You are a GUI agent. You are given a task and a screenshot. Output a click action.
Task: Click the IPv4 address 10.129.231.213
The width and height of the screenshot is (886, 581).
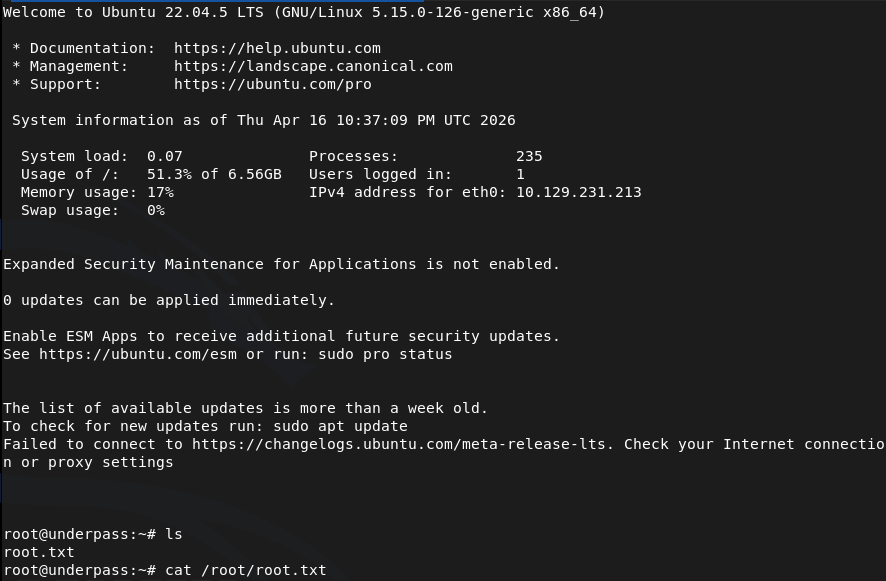click(x=578, y=192)
